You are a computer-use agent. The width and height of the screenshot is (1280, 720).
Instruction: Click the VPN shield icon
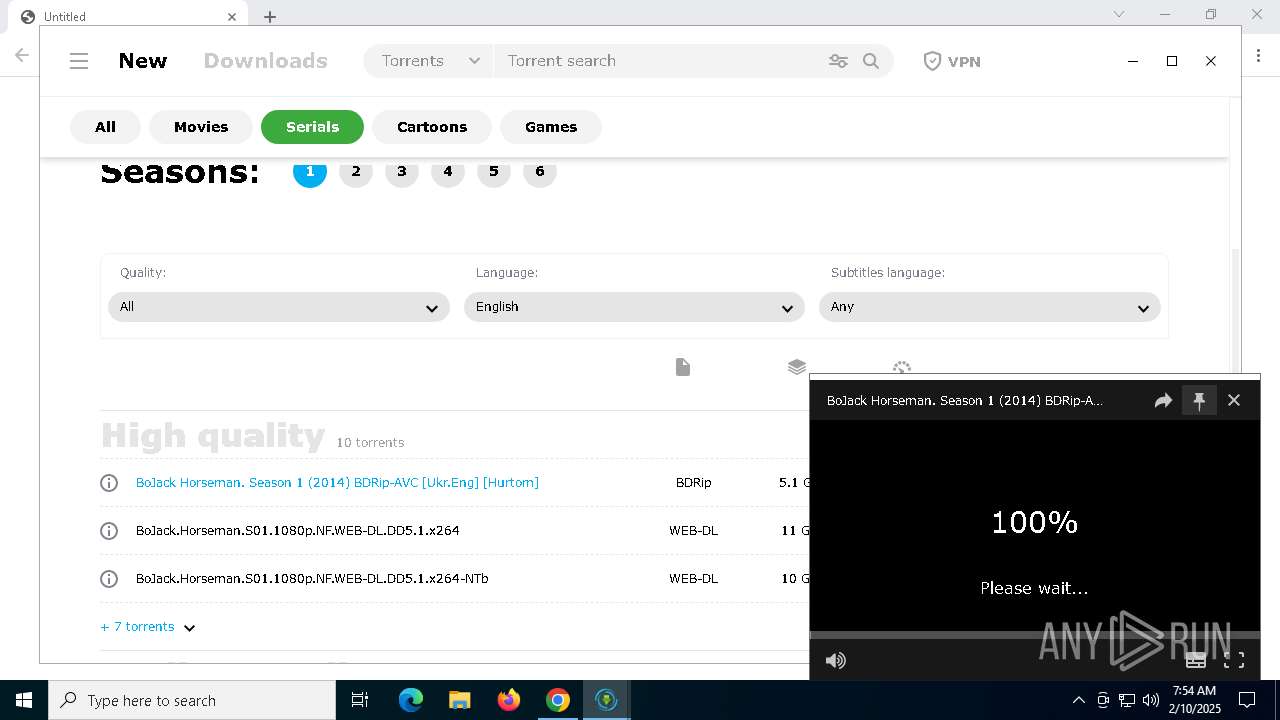(x=932, y=61)
